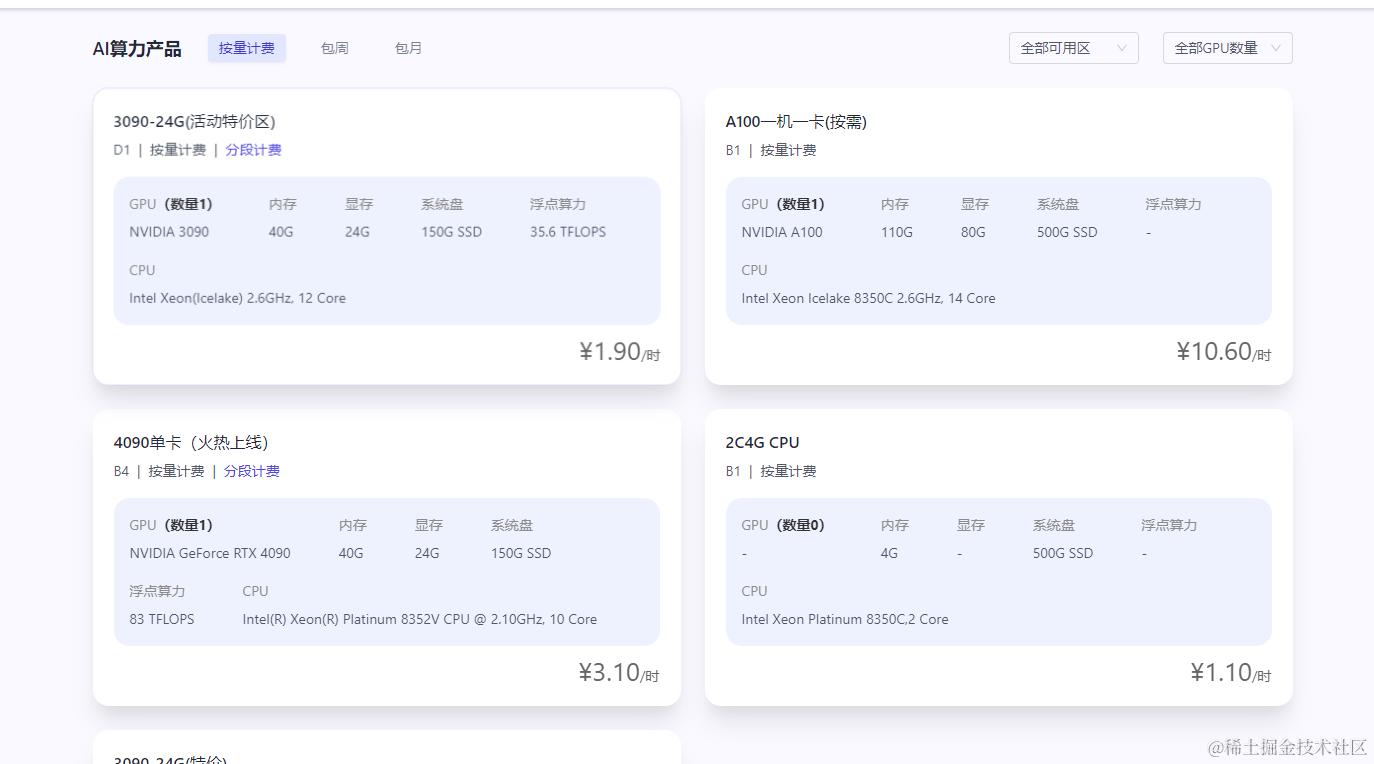The height and width of the screenshot is (764, 1374).
Task: Click the ¥1.90/时 price on 3090 card
Action: [x=619, y=352]
